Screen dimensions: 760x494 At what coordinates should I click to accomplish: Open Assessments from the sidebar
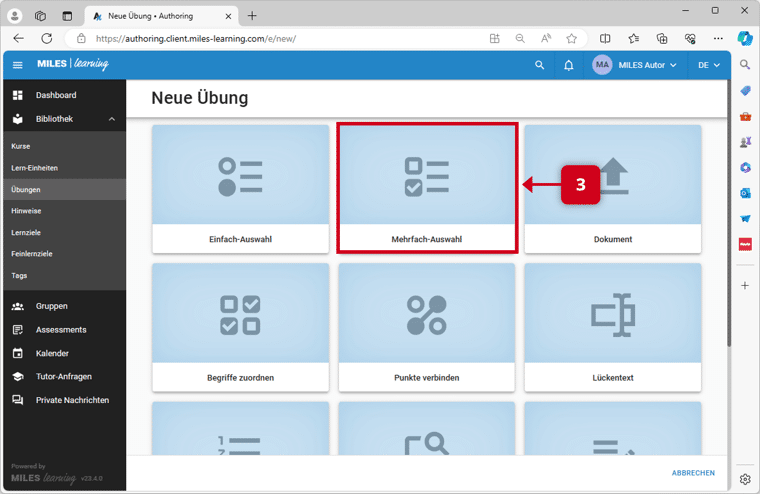(x=61, y=330)
